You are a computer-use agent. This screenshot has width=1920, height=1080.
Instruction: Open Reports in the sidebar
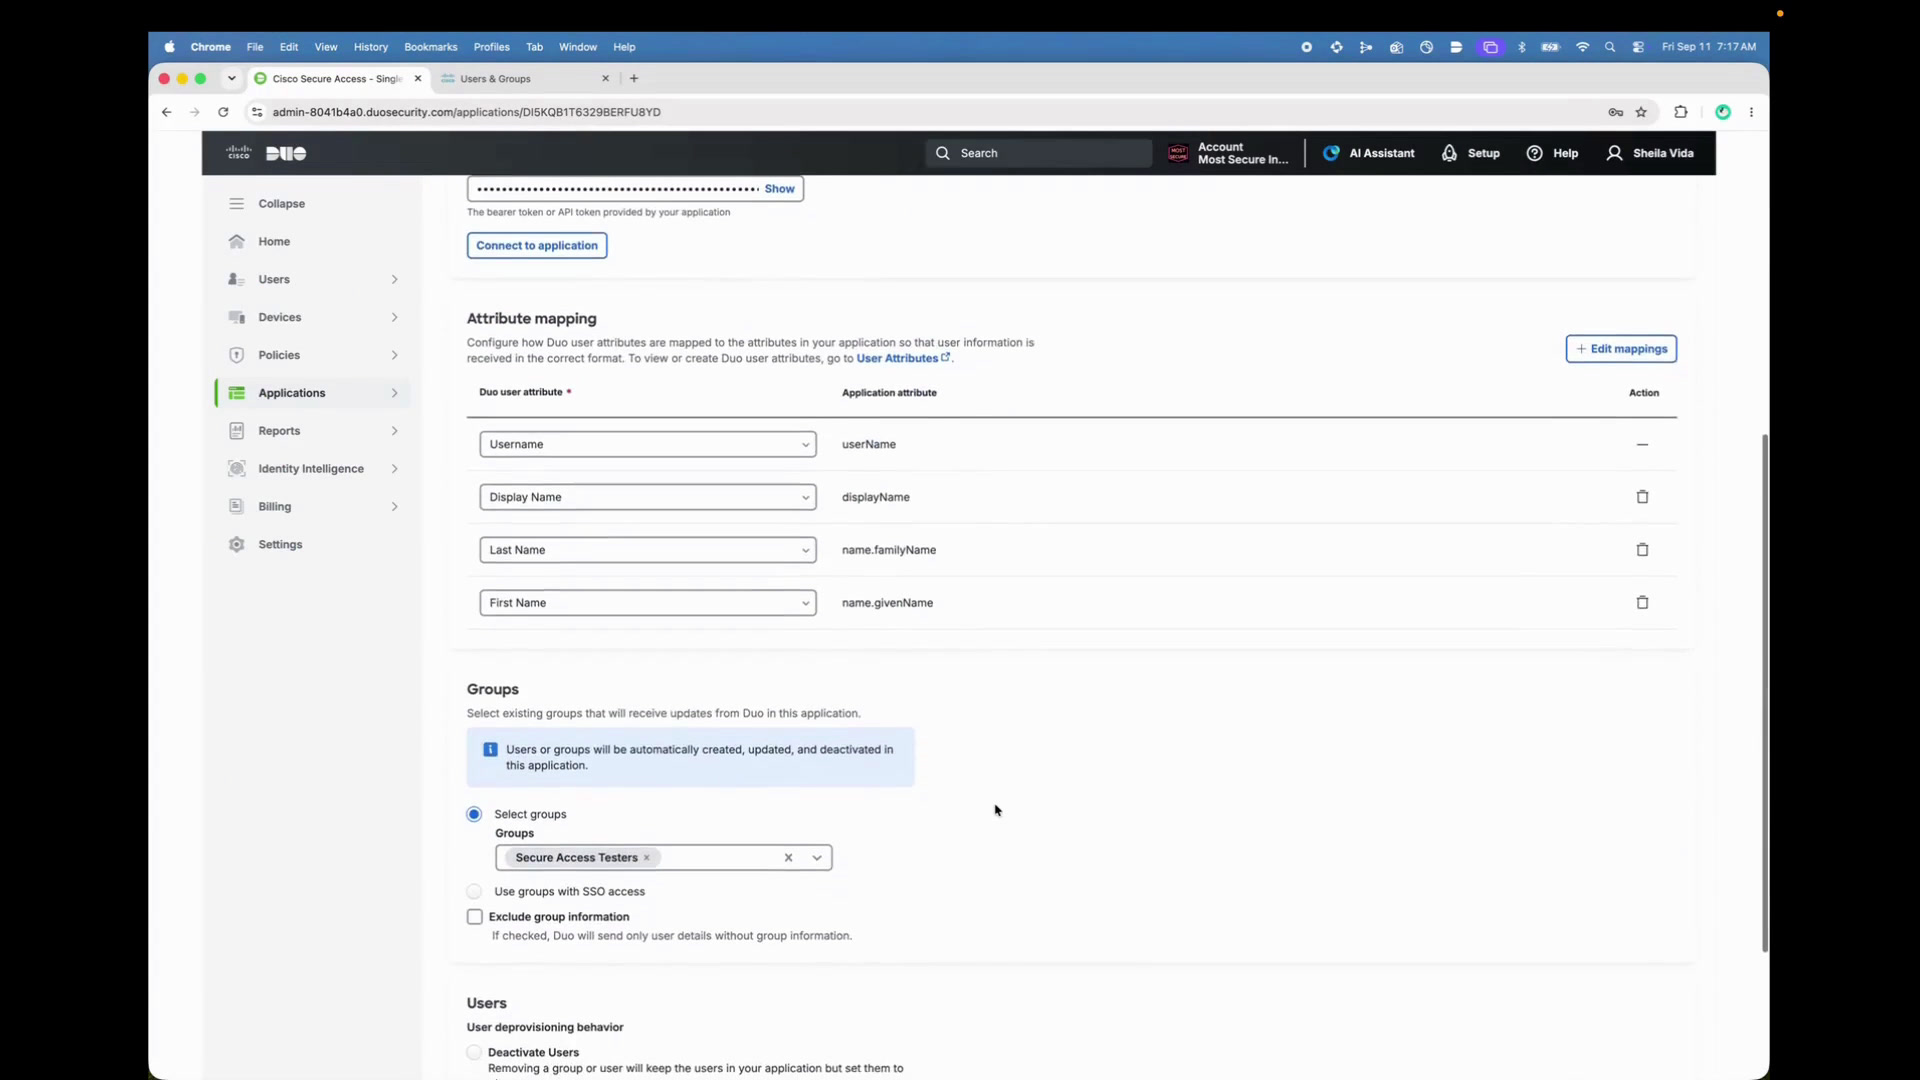click(314, 431)
